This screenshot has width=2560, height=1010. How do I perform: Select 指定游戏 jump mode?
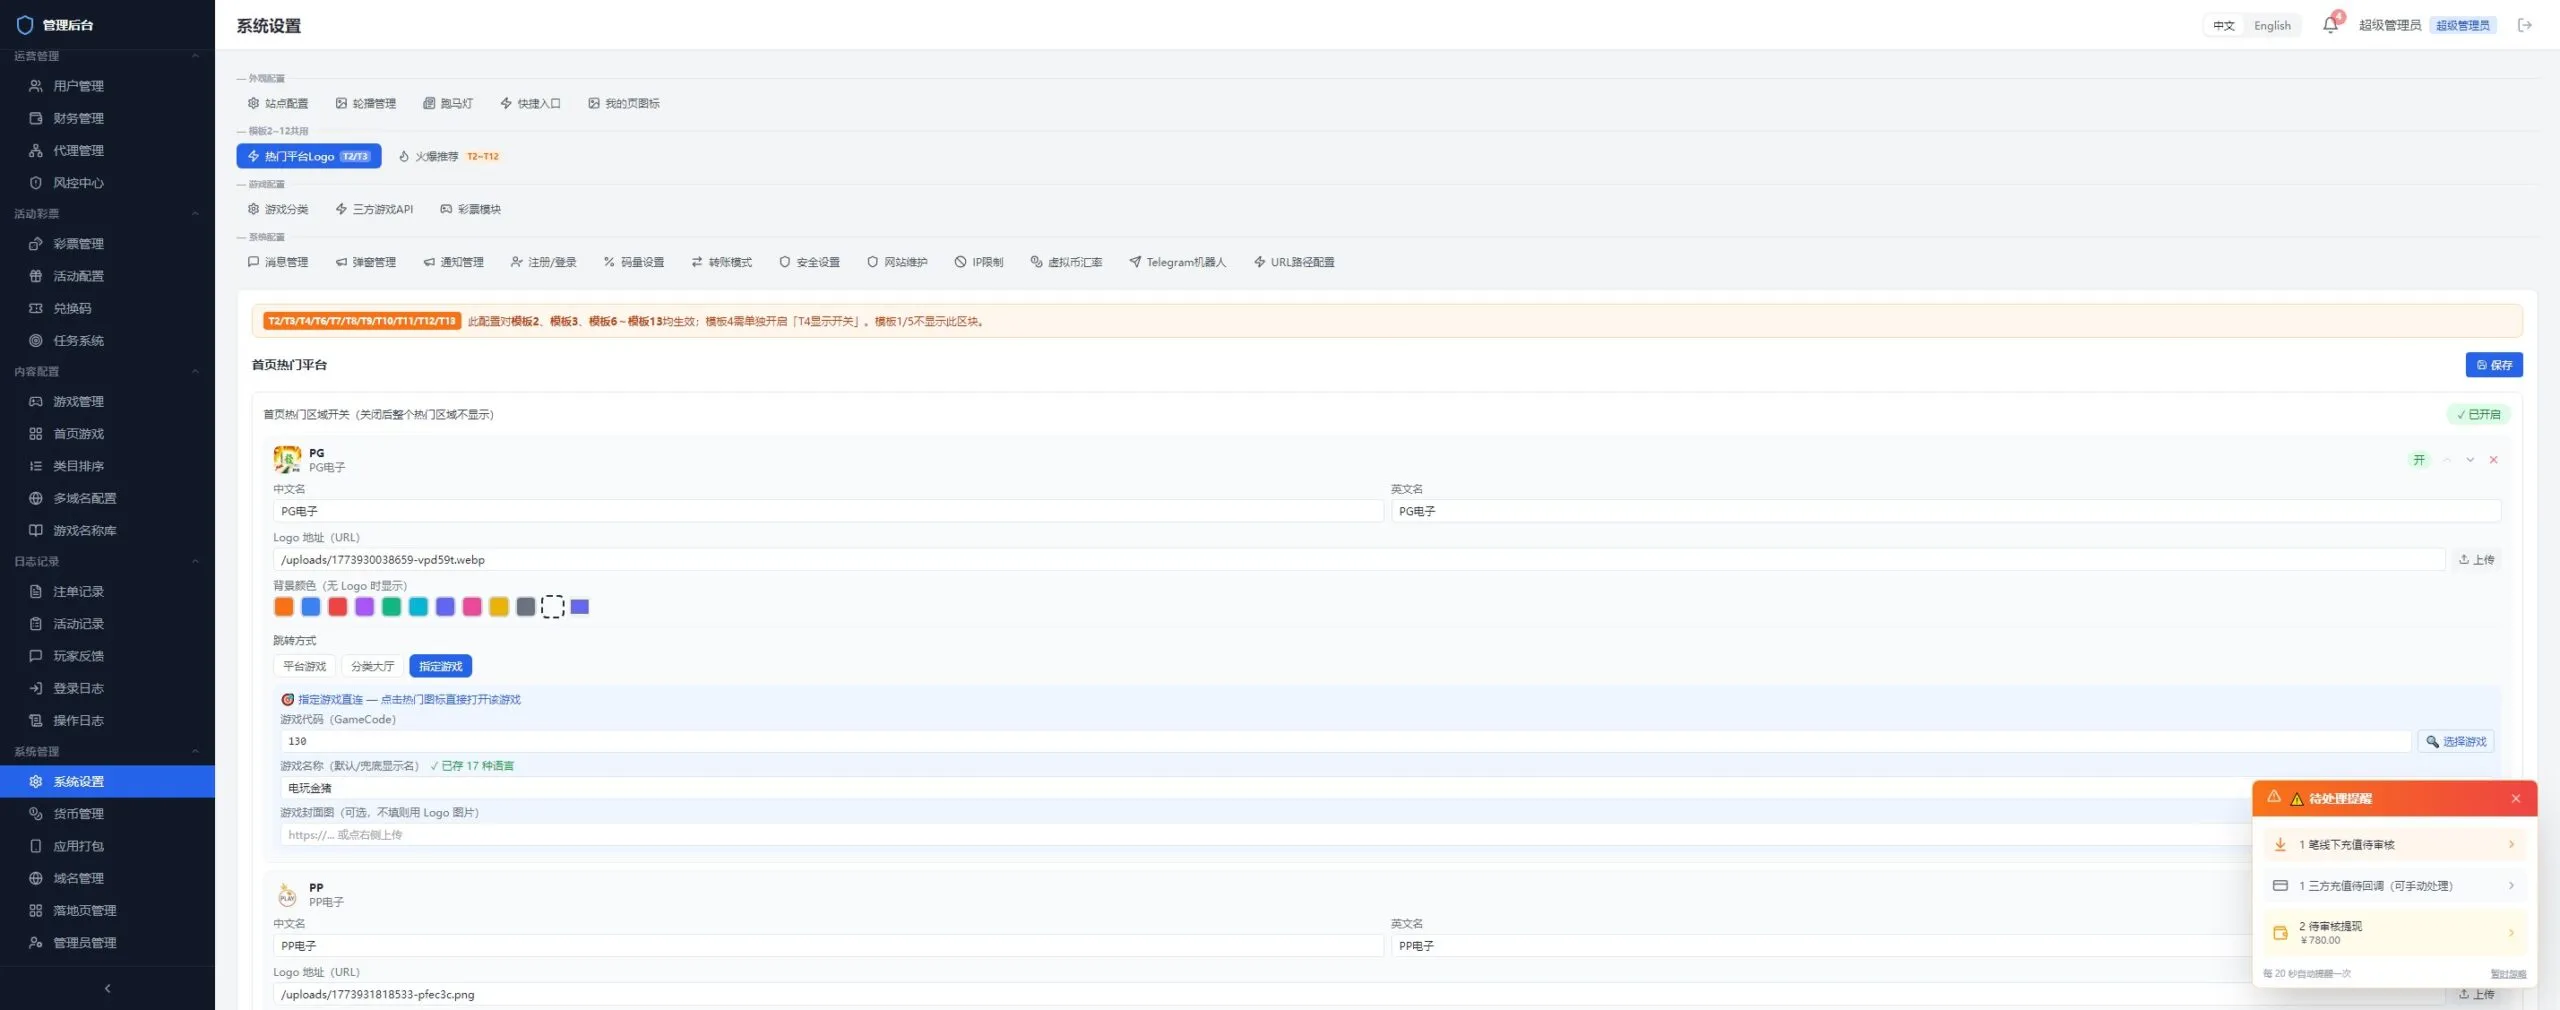point(440,666)
